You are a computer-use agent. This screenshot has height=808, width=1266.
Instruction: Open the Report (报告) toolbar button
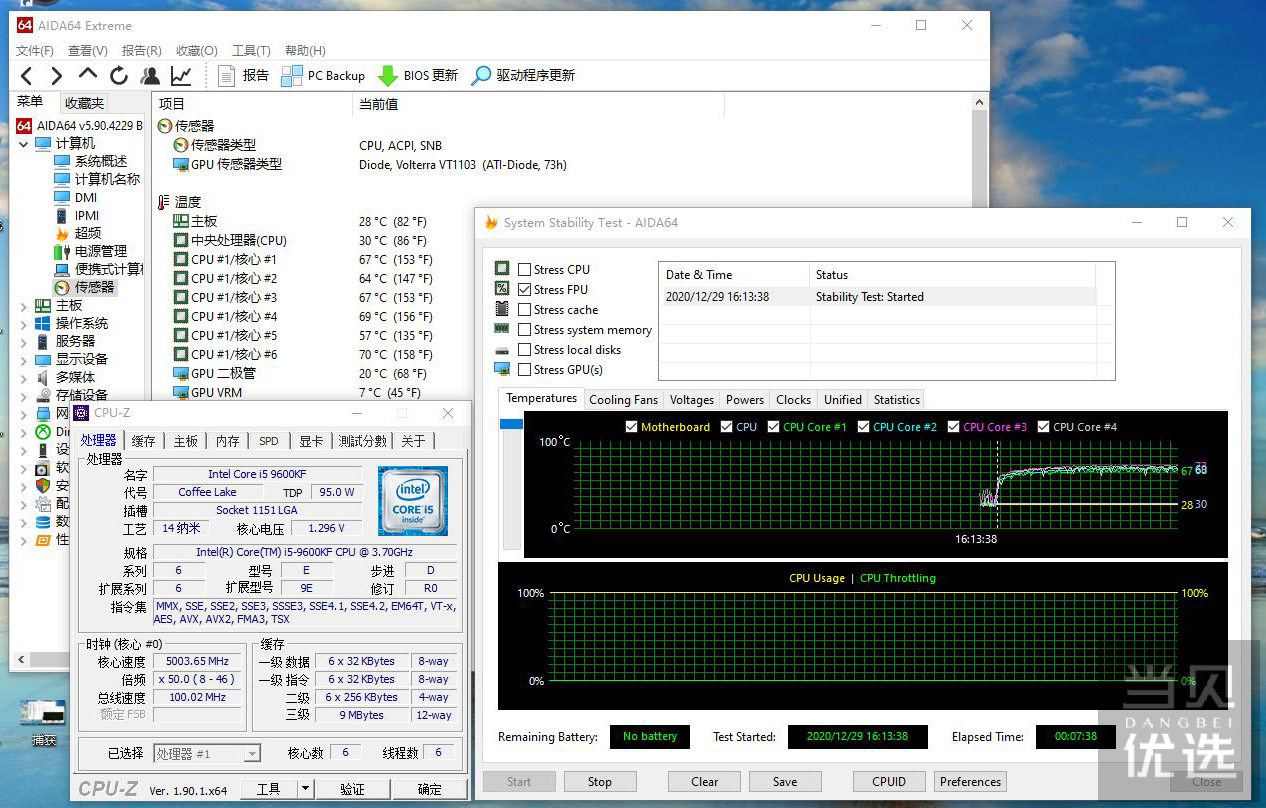pyautogui.click(x=243, y=75)
